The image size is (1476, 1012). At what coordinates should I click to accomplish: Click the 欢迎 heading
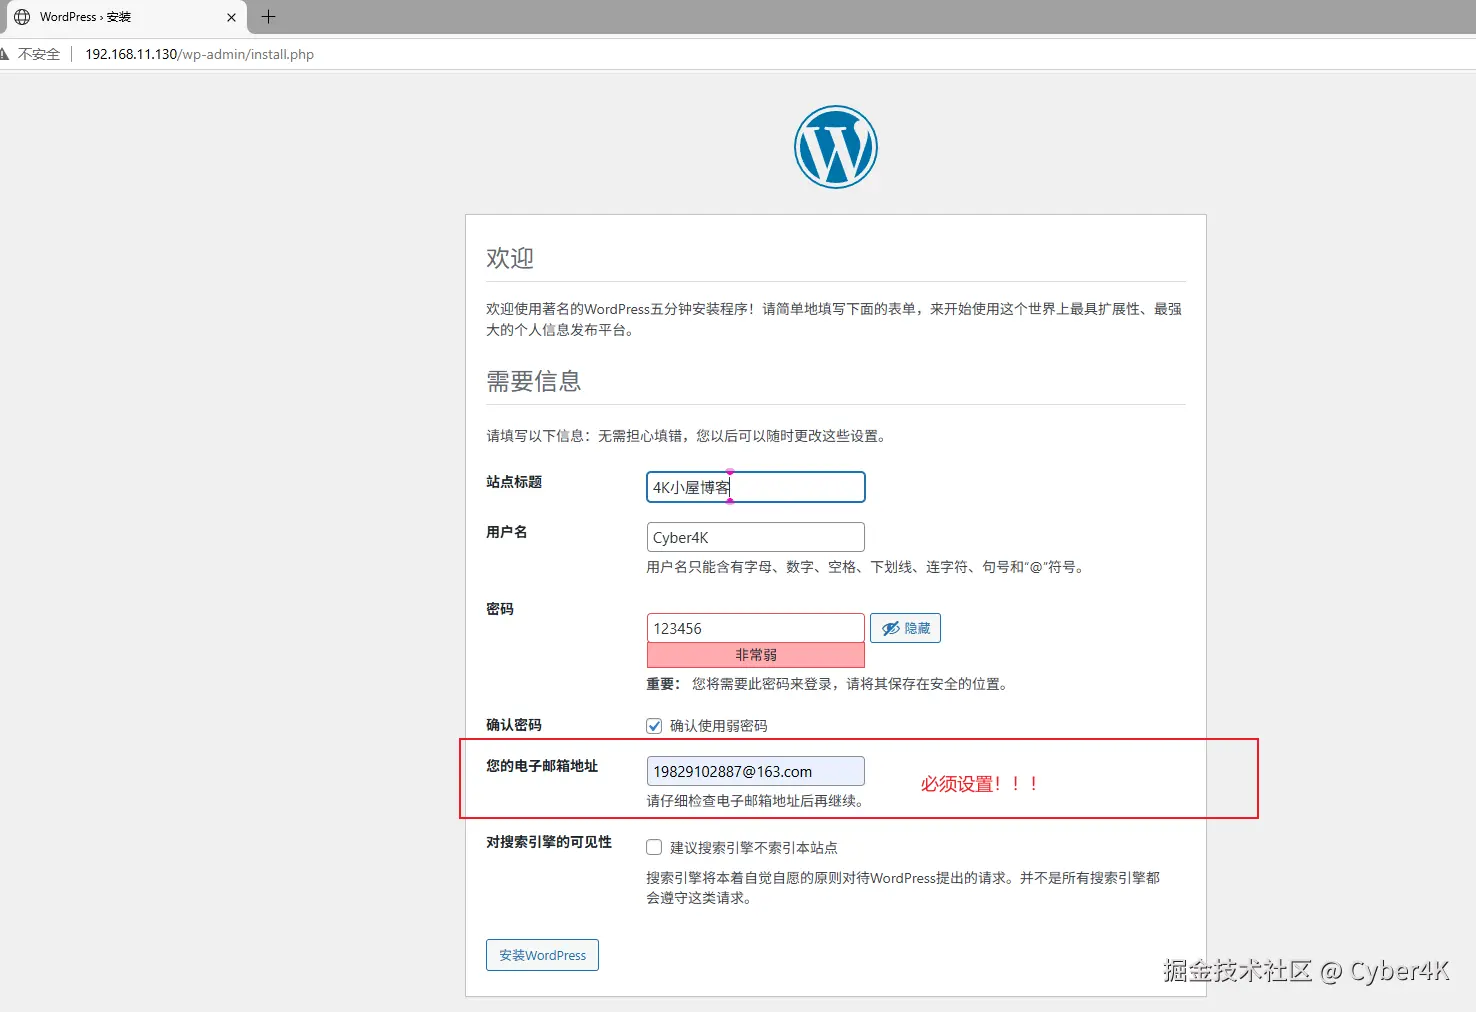point(510,258)
